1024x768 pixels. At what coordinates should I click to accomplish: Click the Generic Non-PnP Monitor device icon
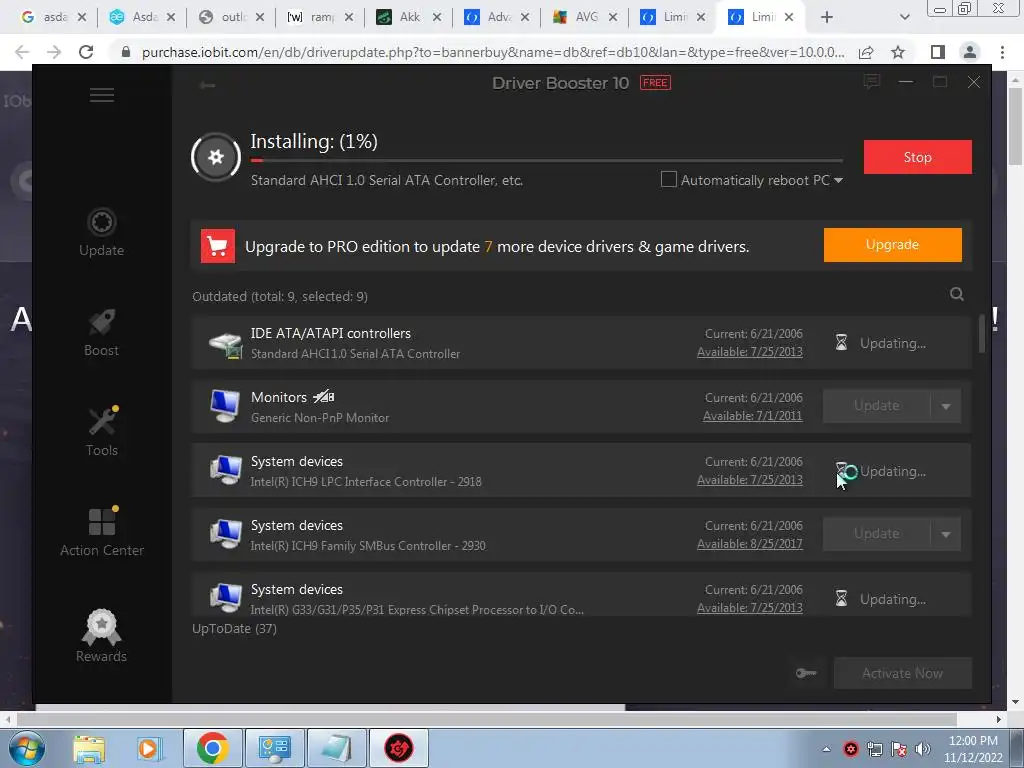coord(225,406)
